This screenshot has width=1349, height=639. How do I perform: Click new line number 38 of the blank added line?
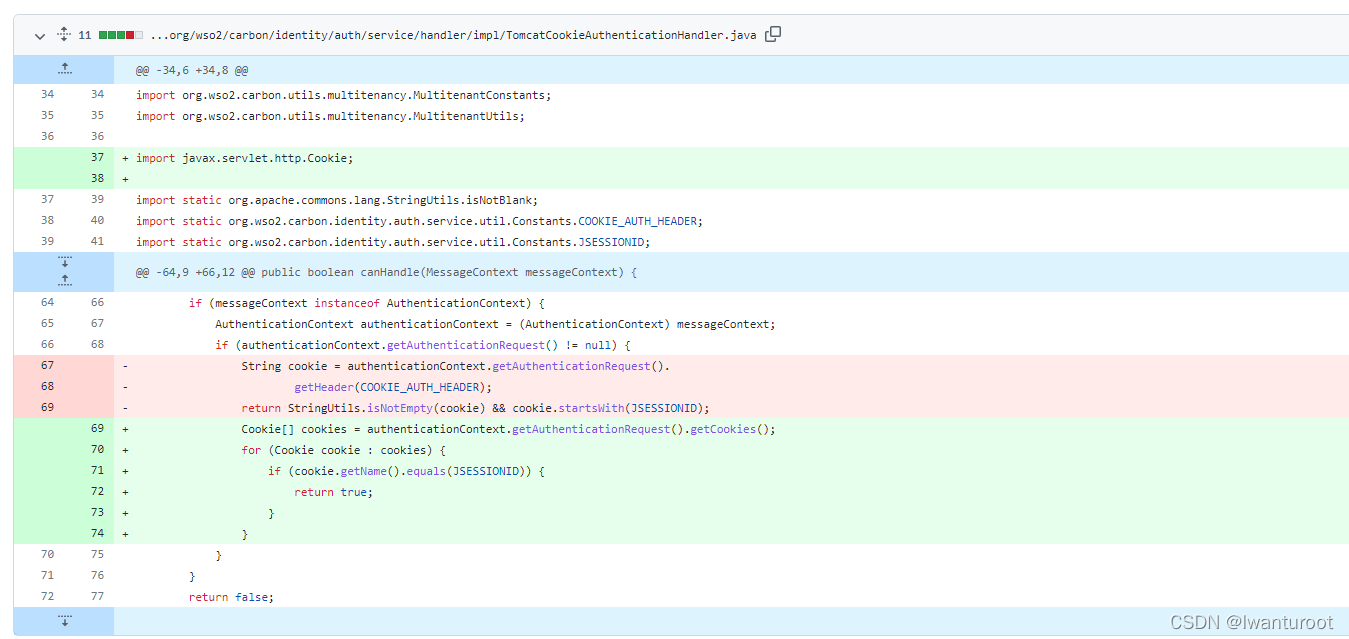pos(97,179)
